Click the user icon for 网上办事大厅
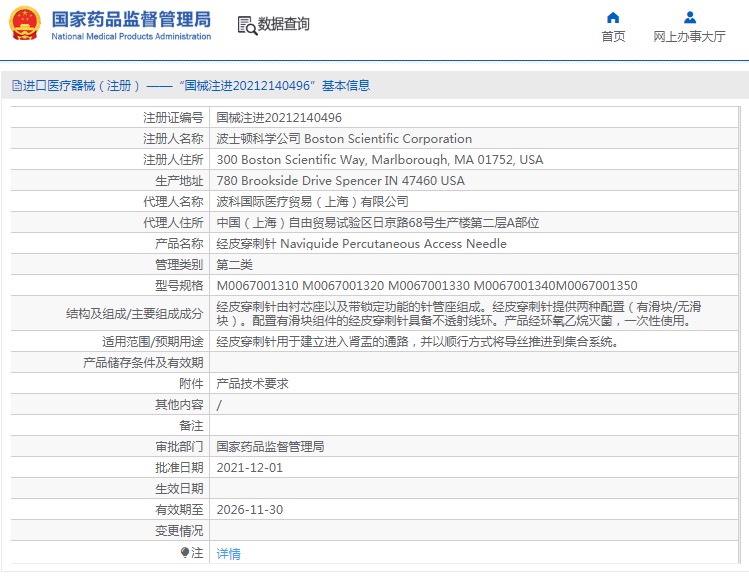Image resolution: width=749 pixels, height=578 pixels. 690,18
